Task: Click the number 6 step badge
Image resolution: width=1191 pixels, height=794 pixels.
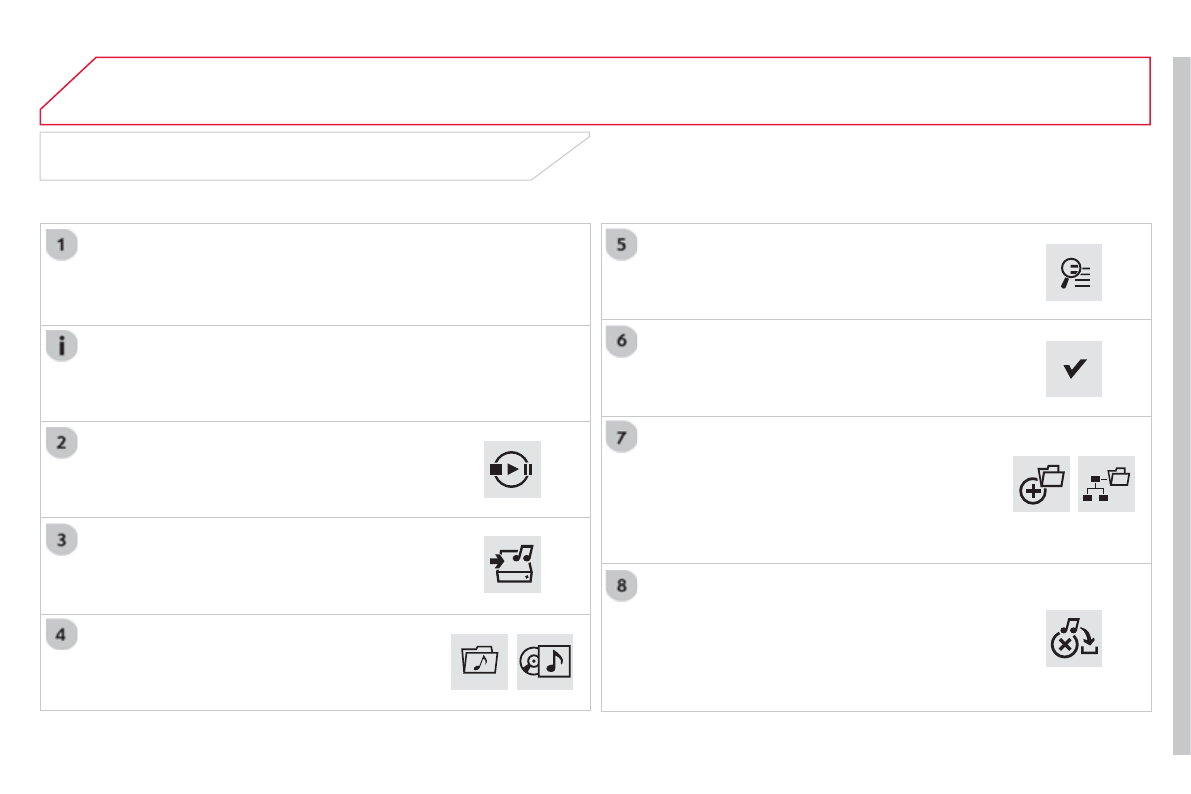Action: [x=622, y=341]
